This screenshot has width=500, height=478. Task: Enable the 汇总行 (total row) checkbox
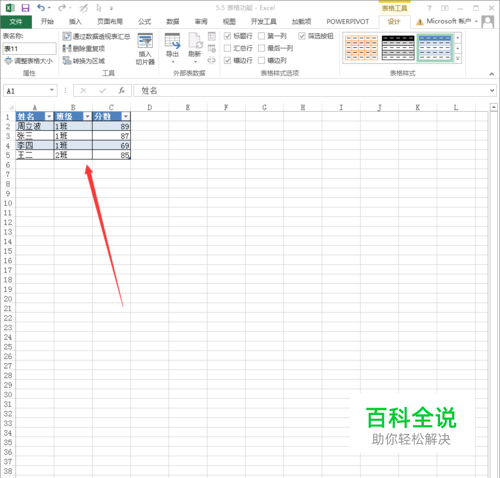[x=228, y=48]
